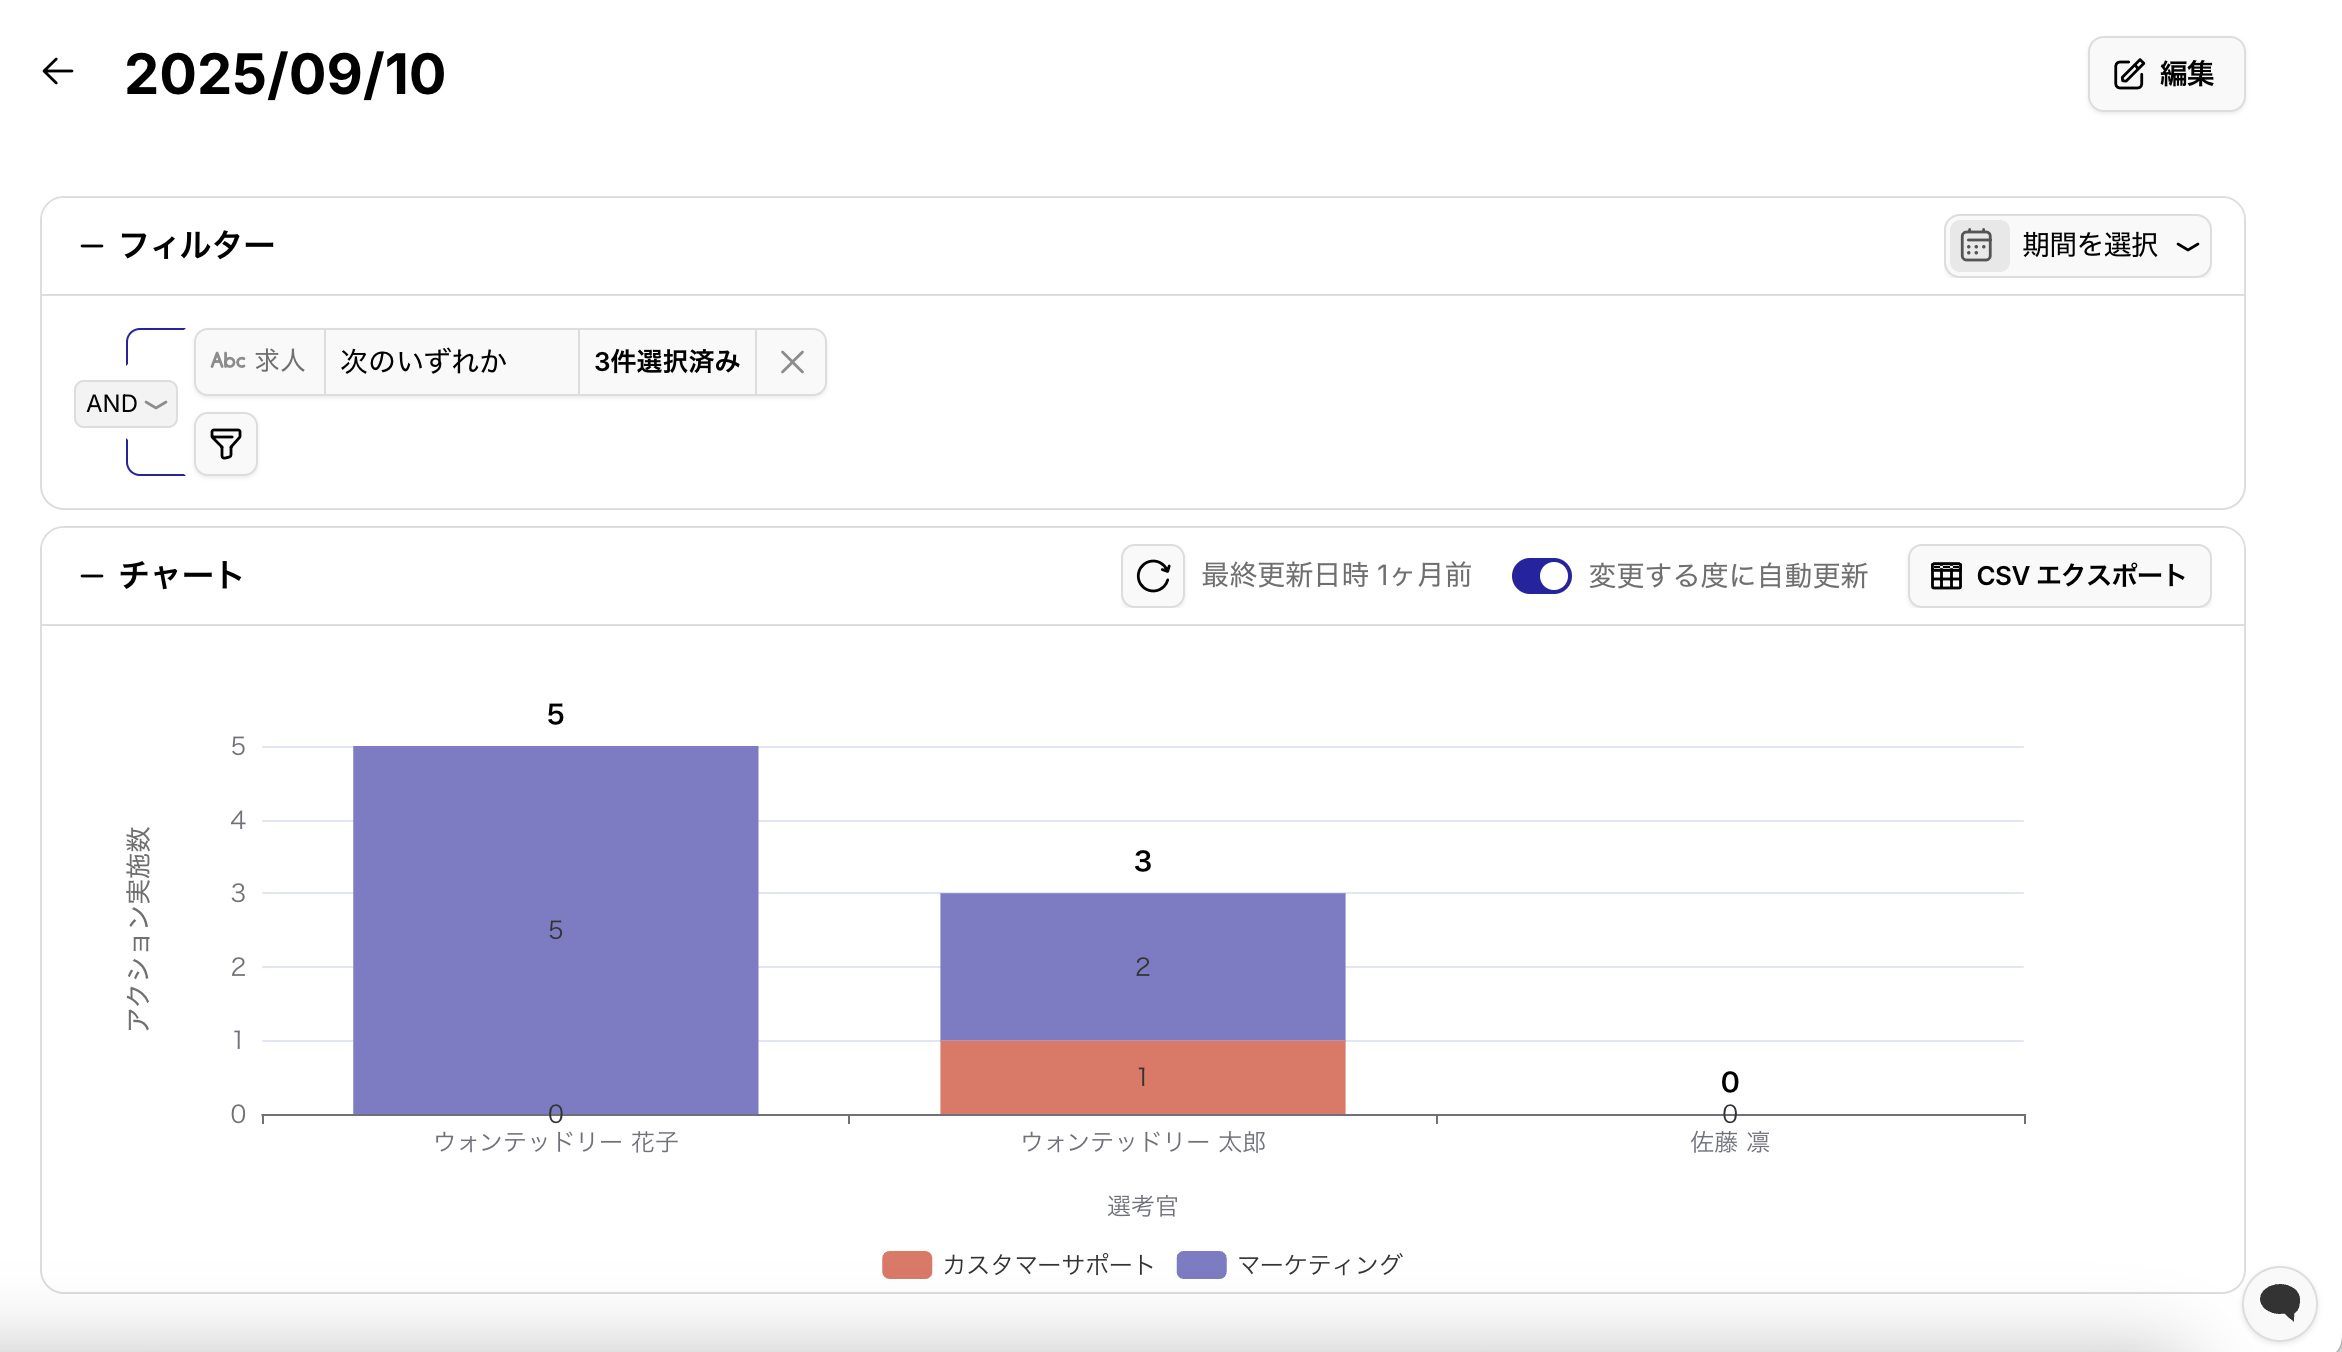Open the AND operator dropdown
2342x1352 pixels.
(126, 404)
